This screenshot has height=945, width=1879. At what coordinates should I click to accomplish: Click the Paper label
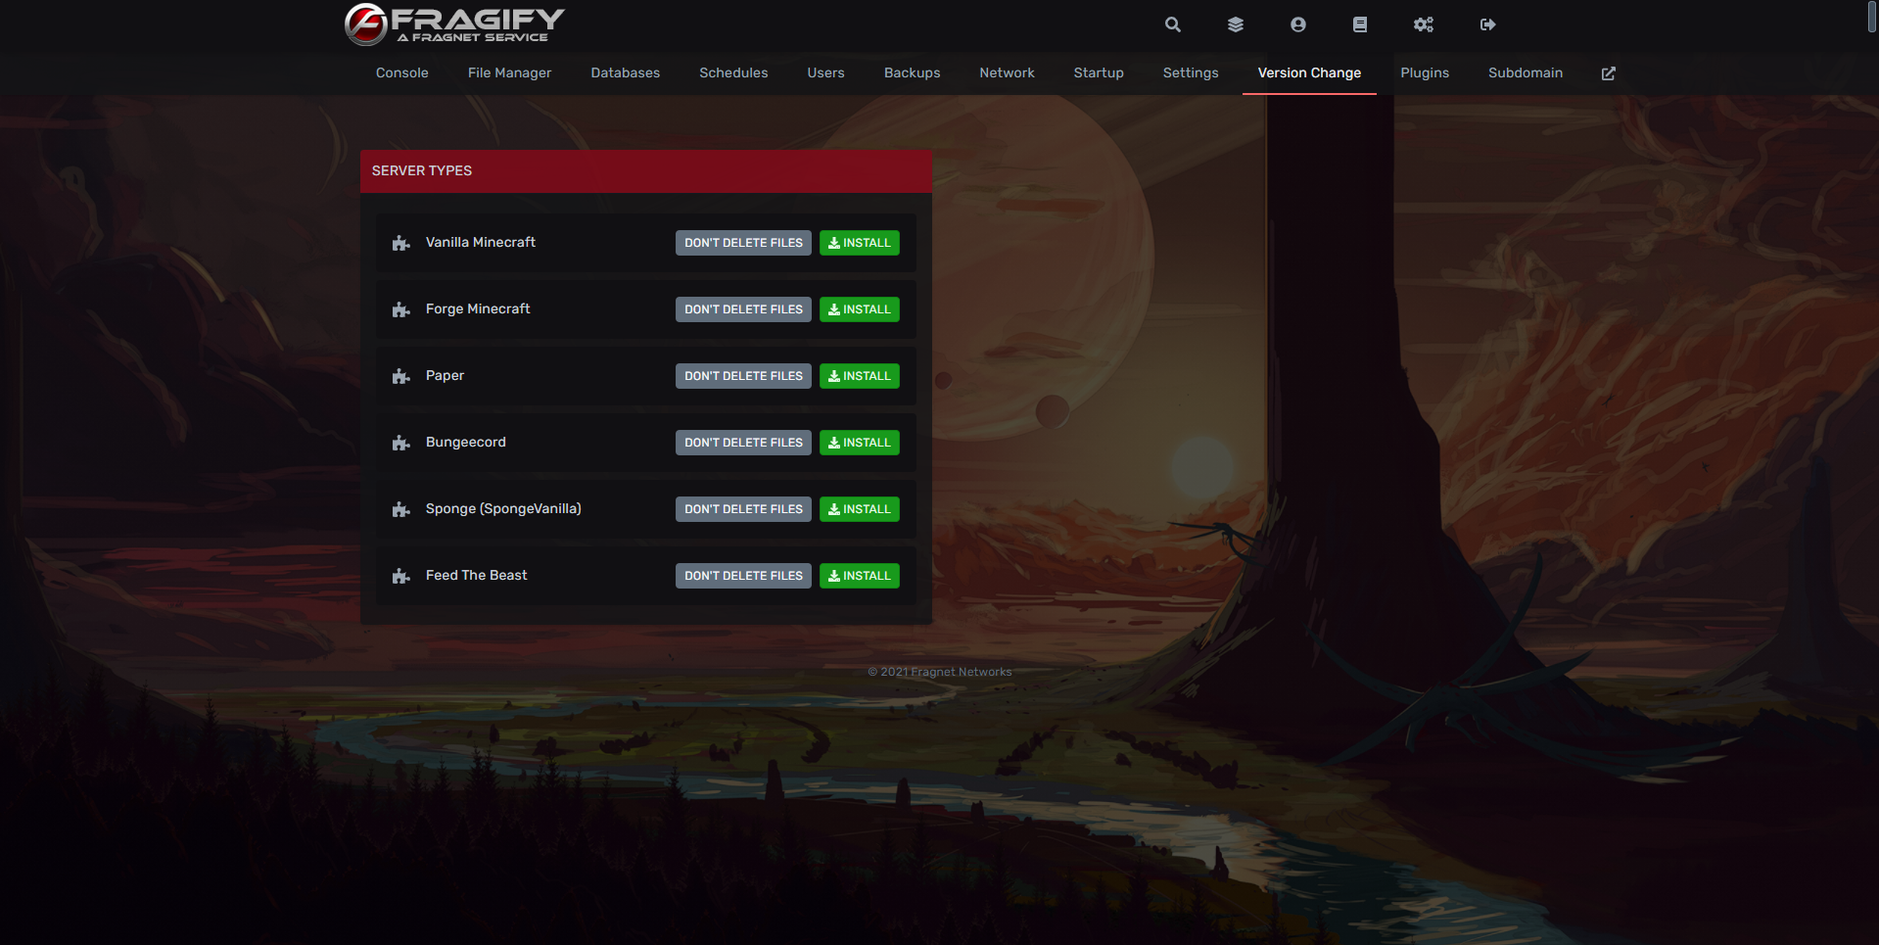[445, 376]
